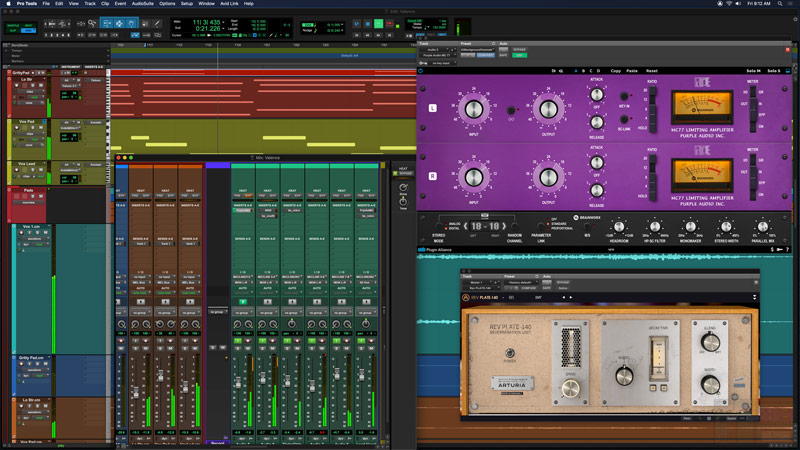Enable Slip edit mode
This screenshot has height=450, width=800.
(x=13, y=31)
